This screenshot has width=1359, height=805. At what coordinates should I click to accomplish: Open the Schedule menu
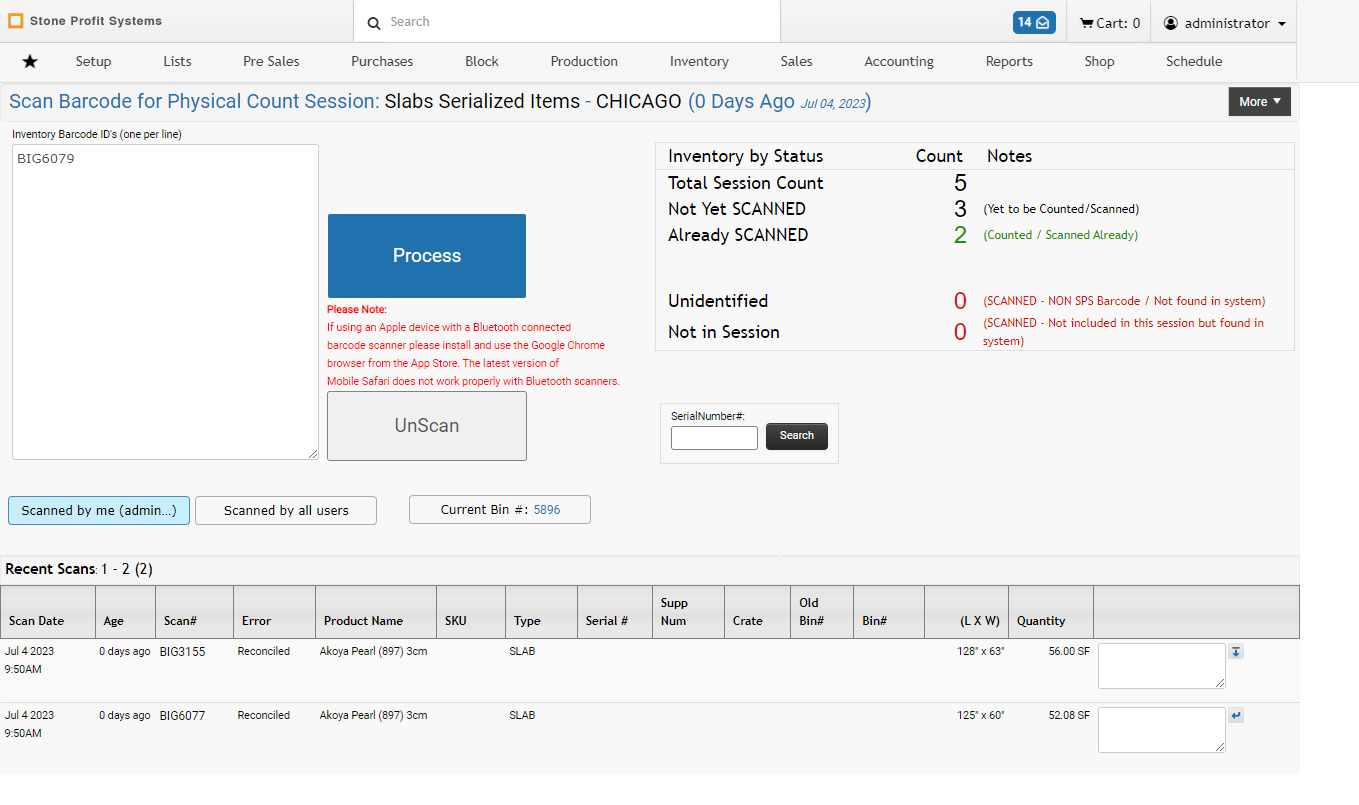1194,61
